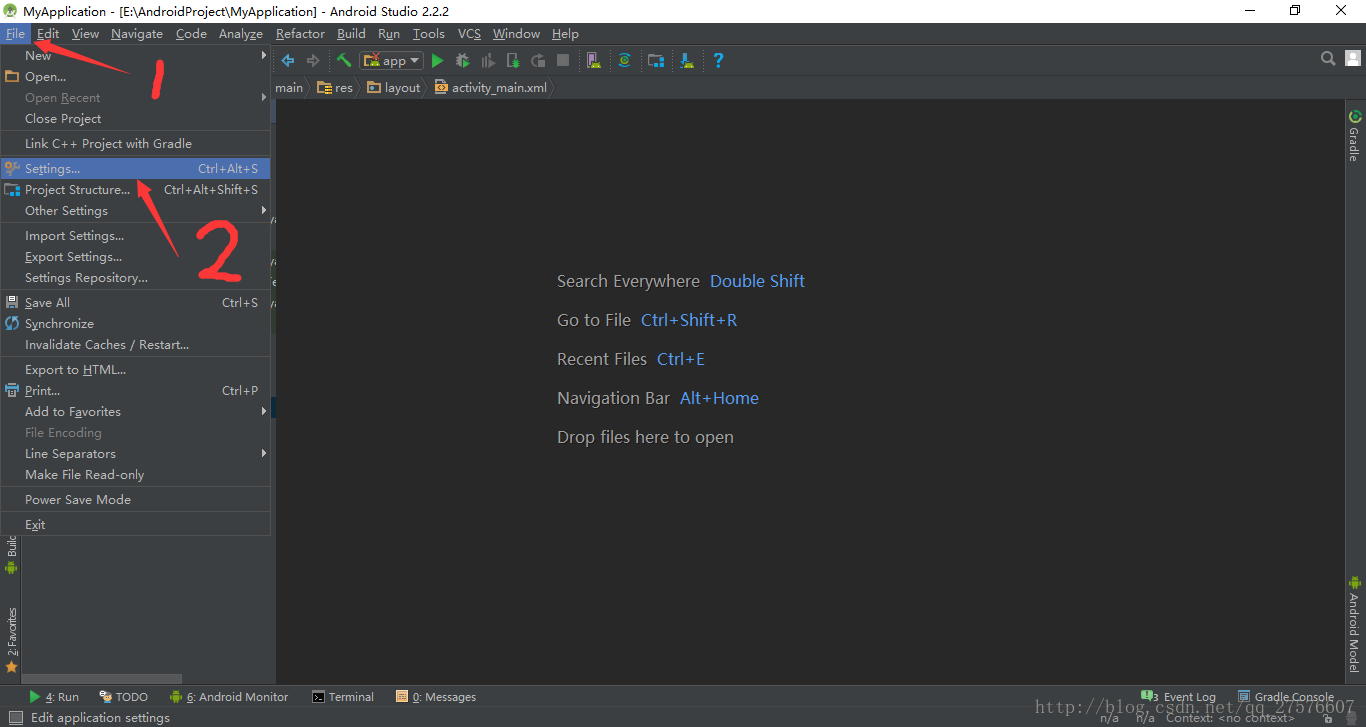Choose Invalidate Caches / Restart
The image size is (1366, 727).
135,344
